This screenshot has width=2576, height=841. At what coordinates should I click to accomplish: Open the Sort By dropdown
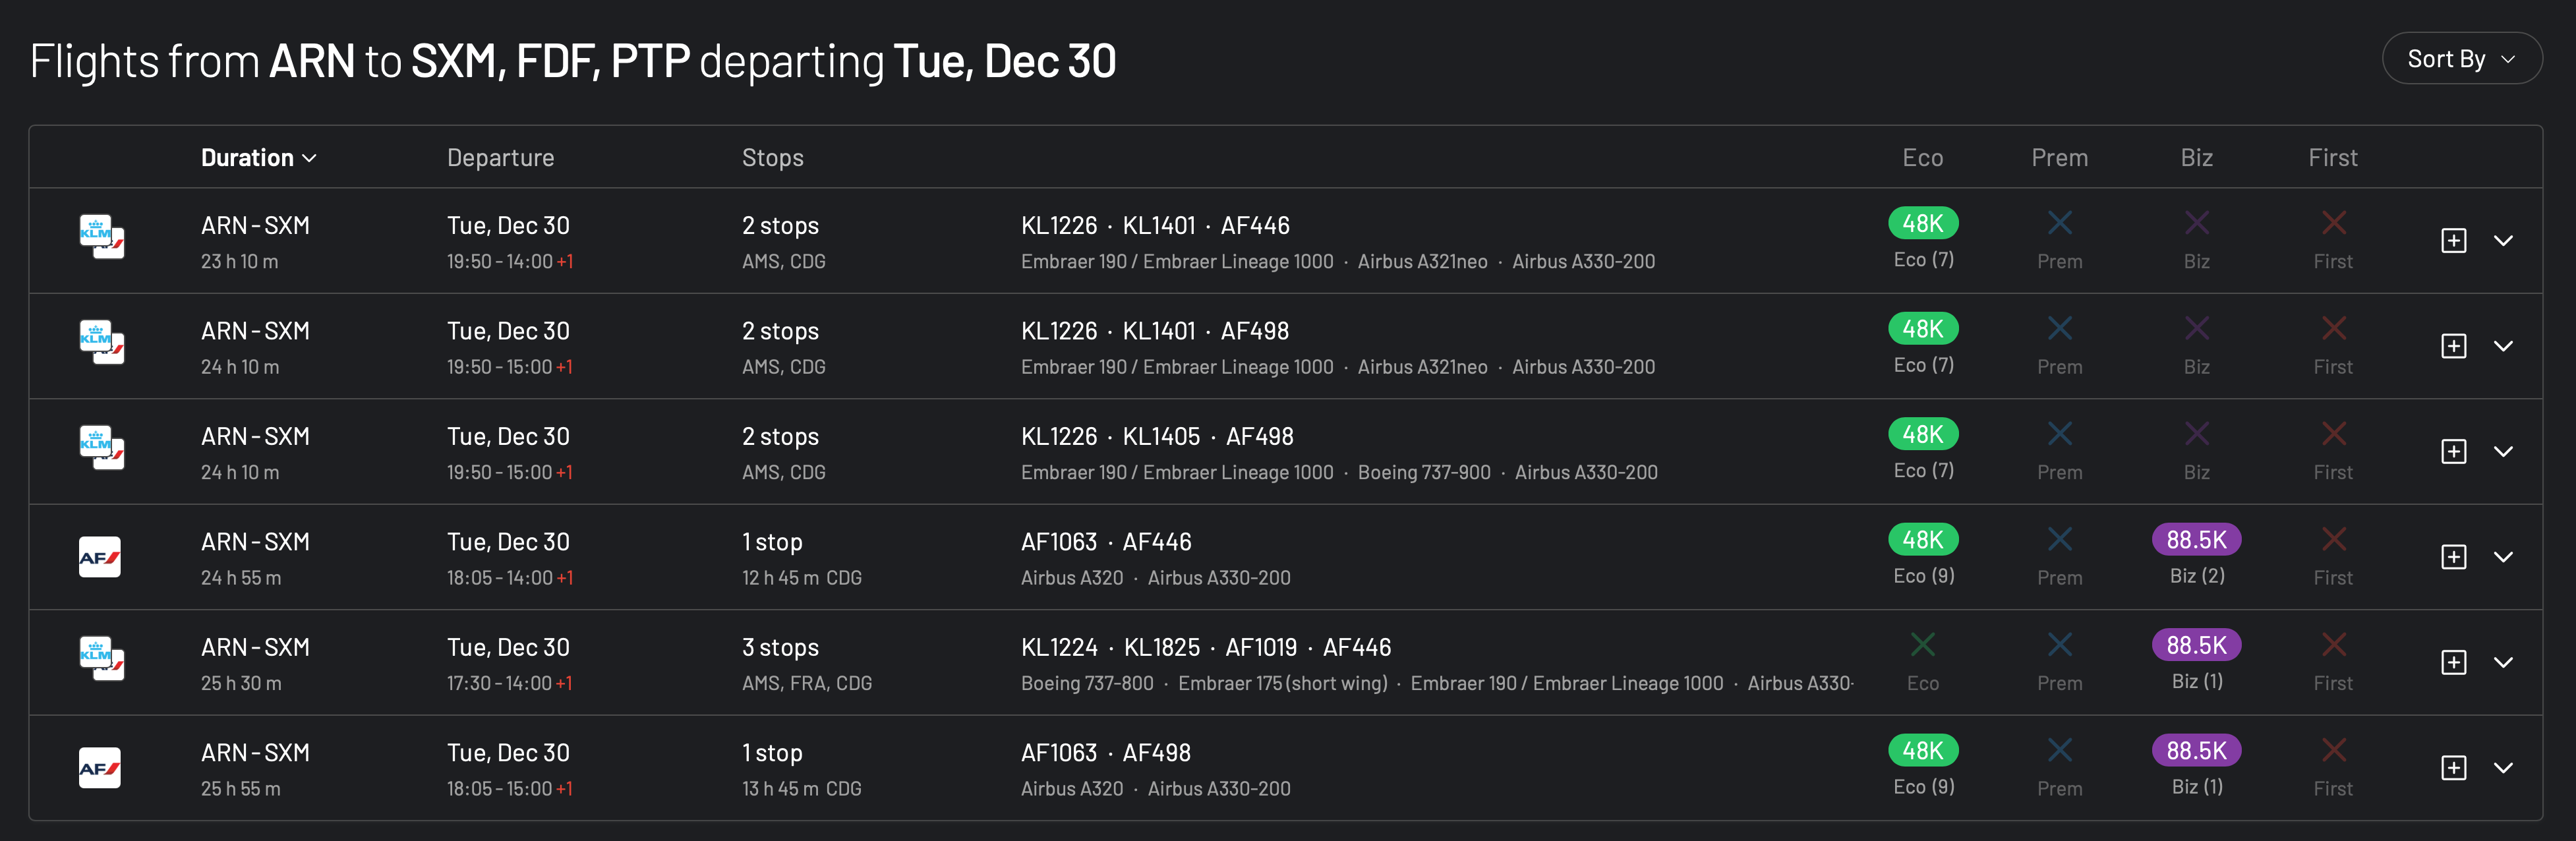coord(2461,59)
